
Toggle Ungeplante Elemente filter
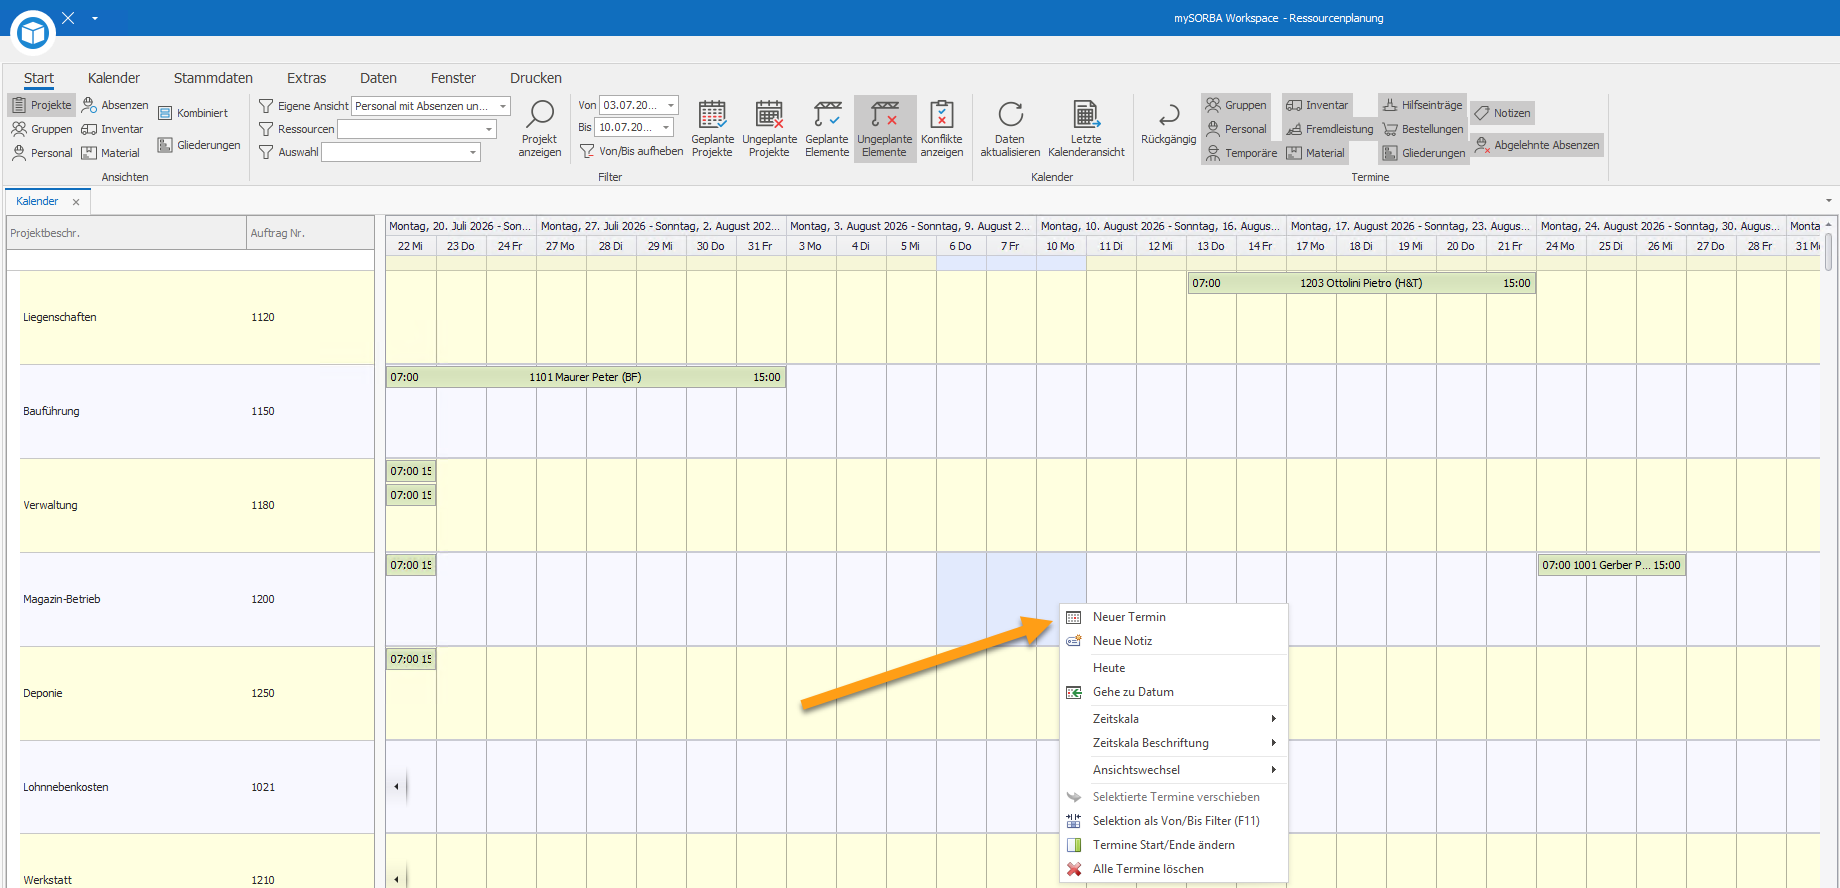tap(885, 128)
